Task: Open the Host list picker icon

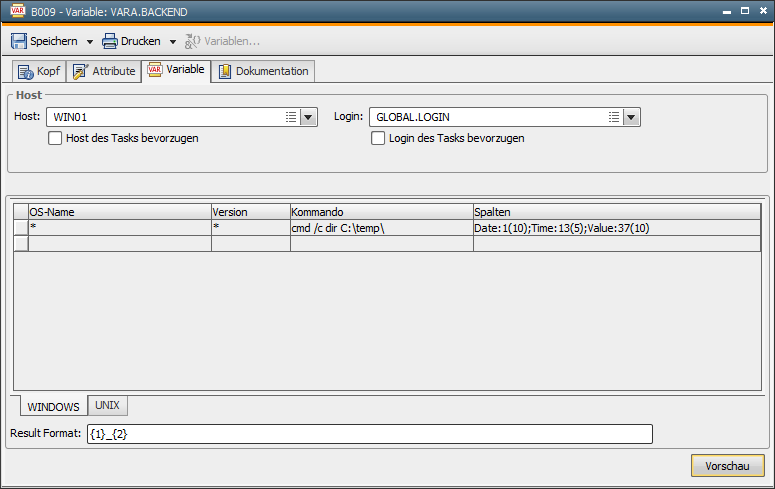Action: click(291, 117)
